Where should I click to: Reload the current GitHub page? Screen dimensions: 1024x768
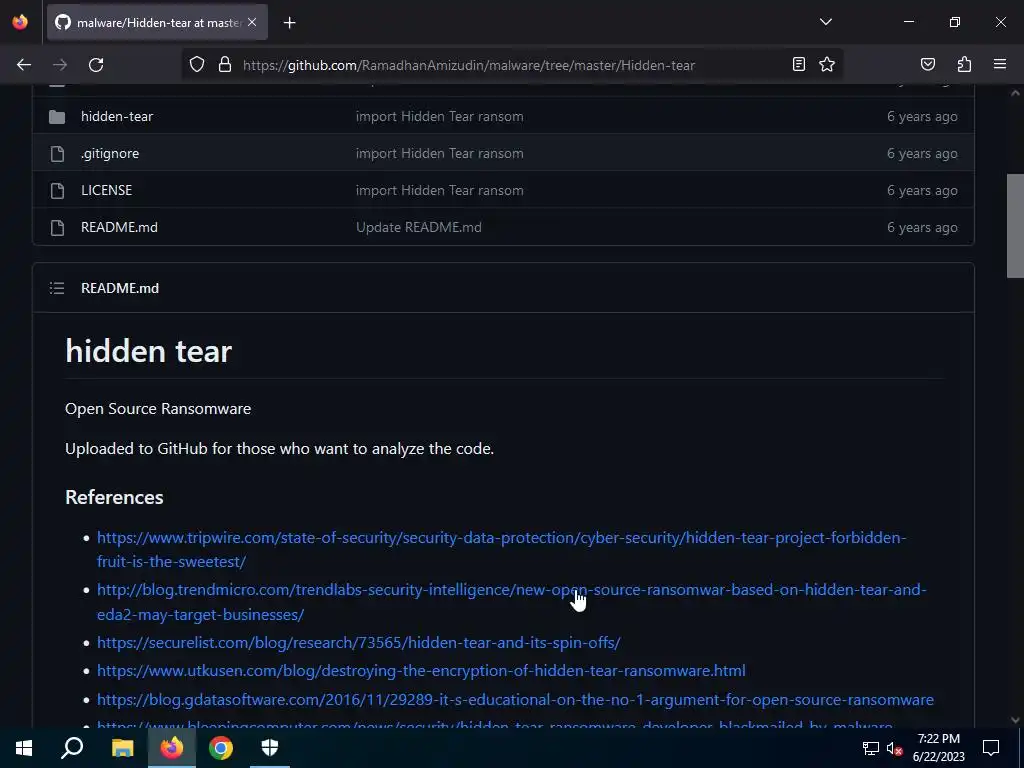96,65
